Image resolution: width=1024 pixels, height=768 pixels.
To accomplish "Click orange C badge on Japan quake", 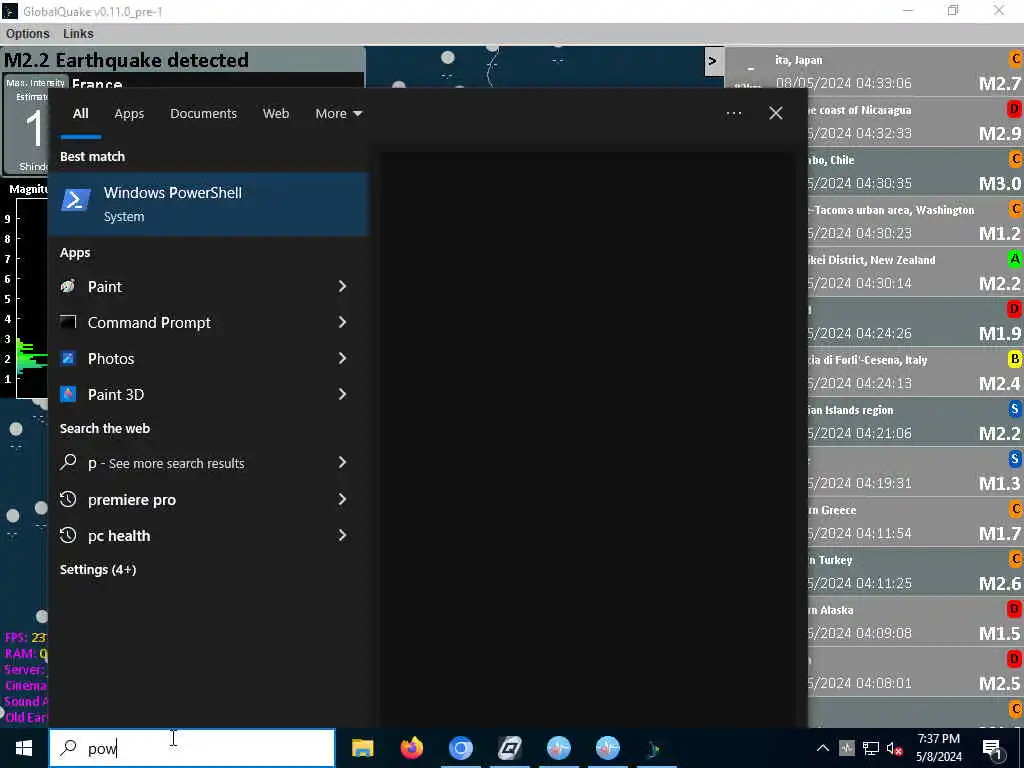I will [1016, 59].
